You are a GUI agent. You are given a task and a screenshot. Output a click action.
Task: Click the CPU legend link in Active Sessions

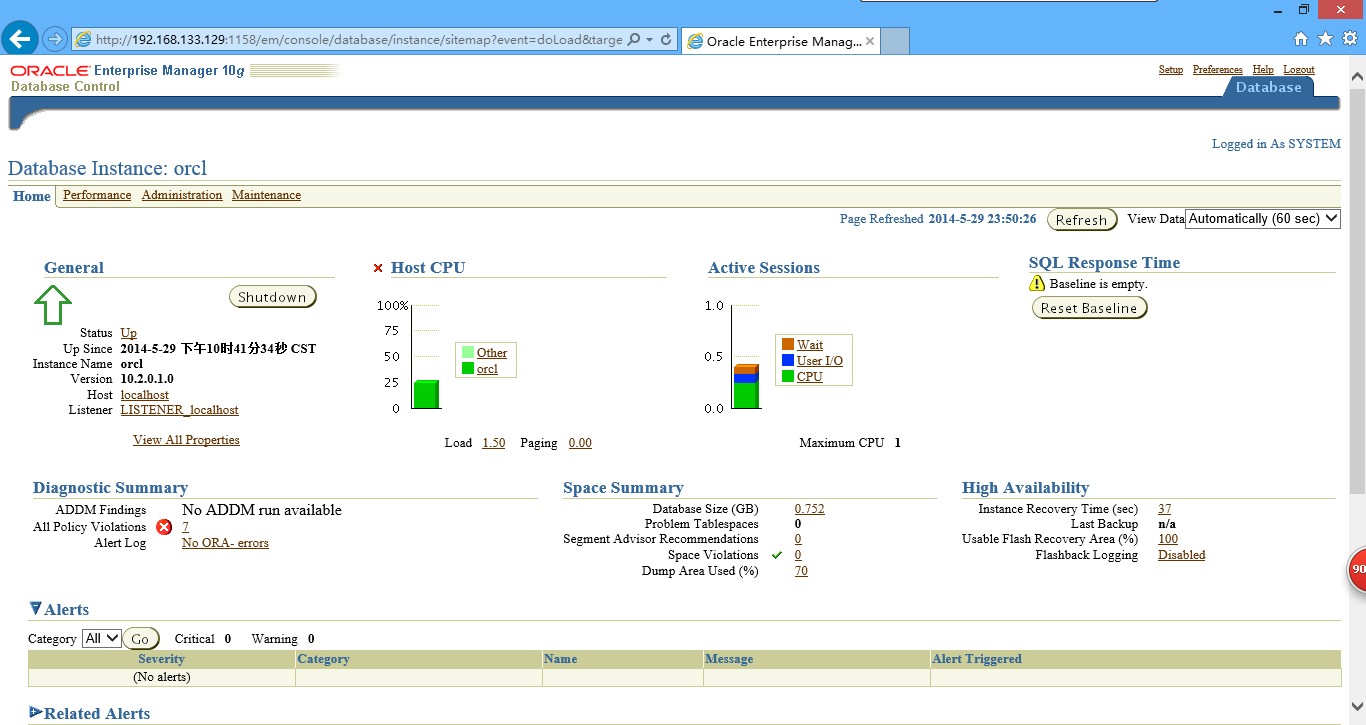(x=810, y=377)
